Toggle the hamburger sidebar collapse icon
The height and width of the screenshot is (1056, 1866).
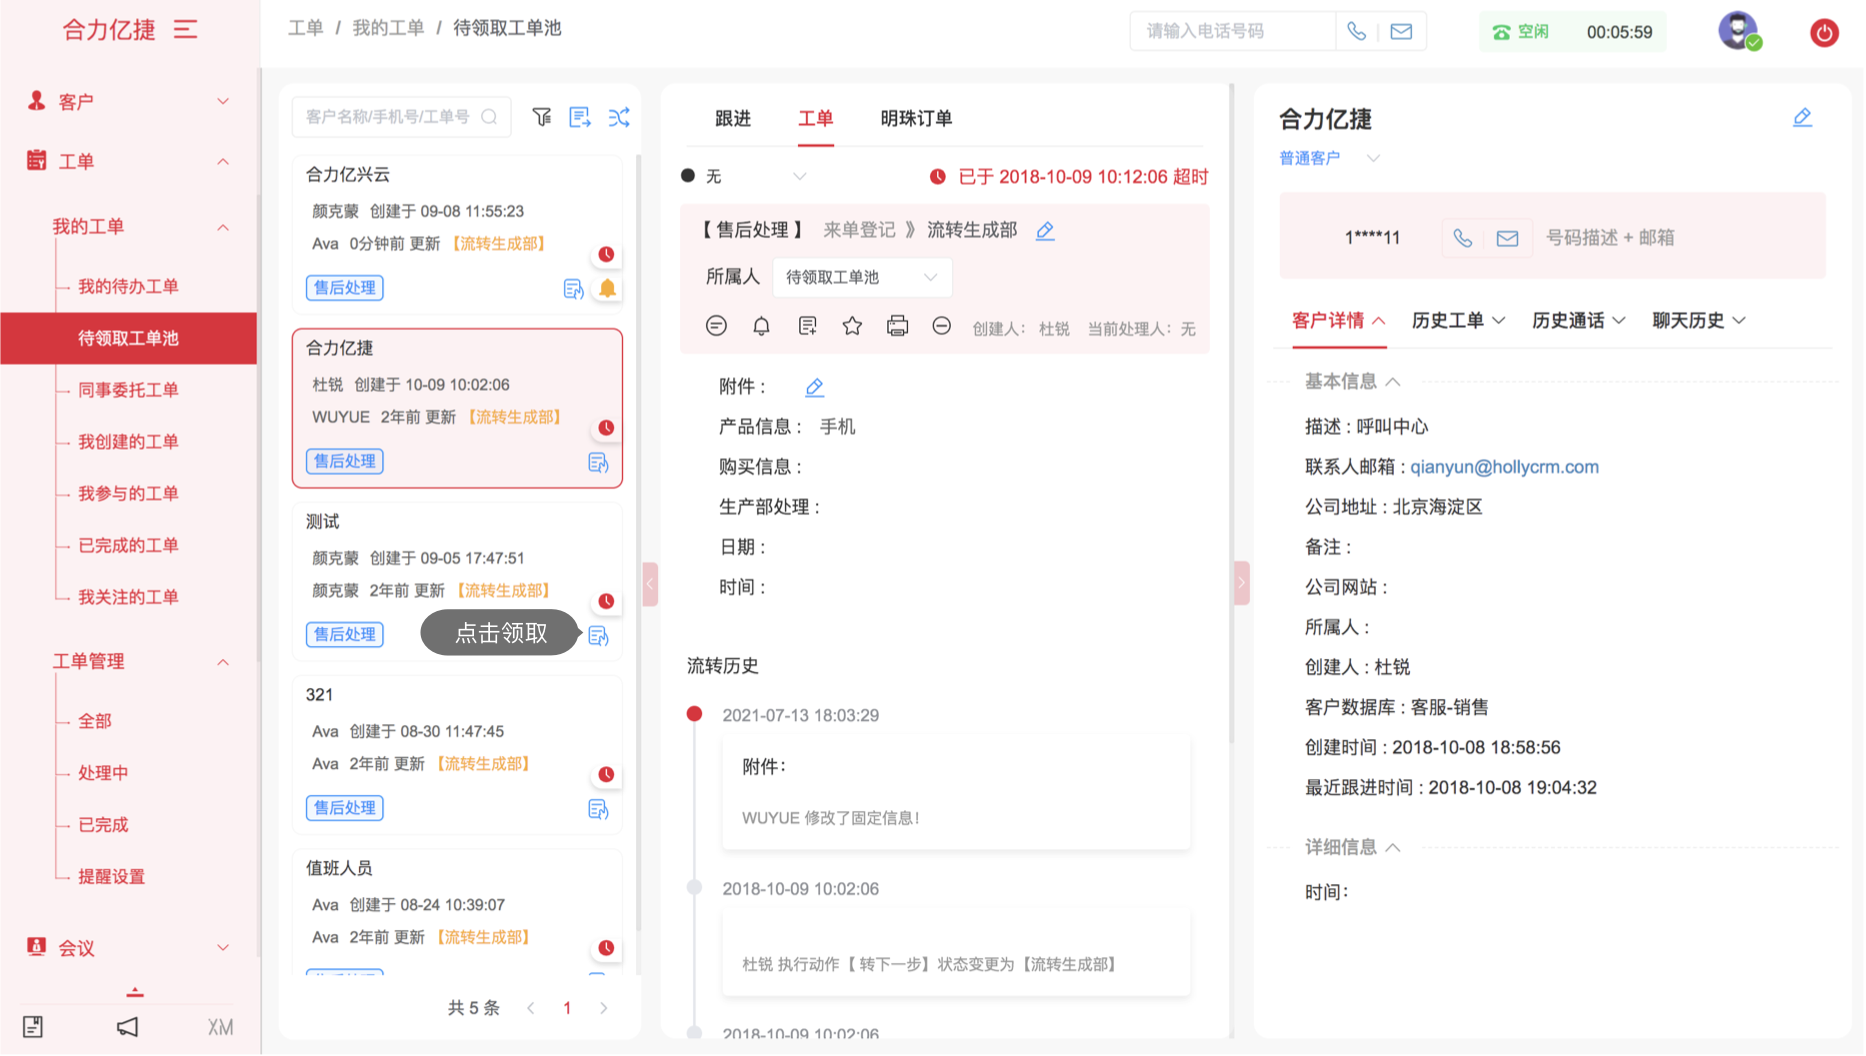(185, 30)
